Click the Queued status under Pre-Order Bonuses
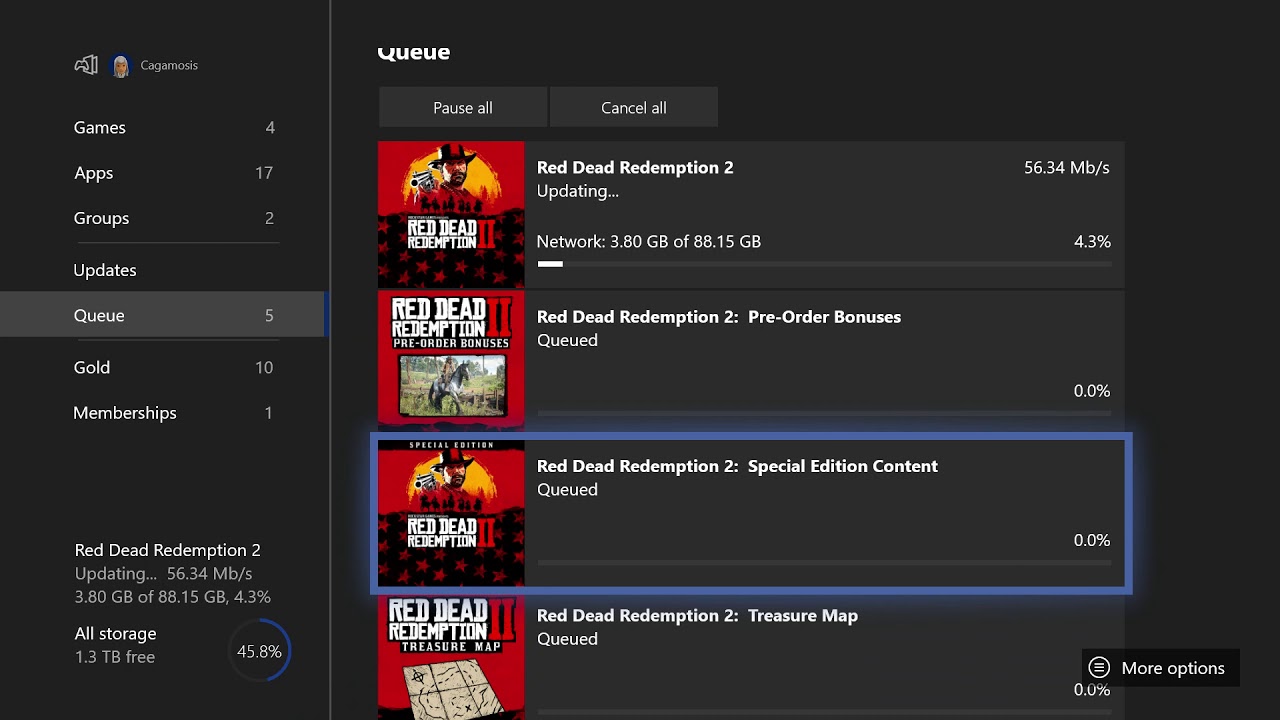The image size is (1280, 720). coord(567,340)
